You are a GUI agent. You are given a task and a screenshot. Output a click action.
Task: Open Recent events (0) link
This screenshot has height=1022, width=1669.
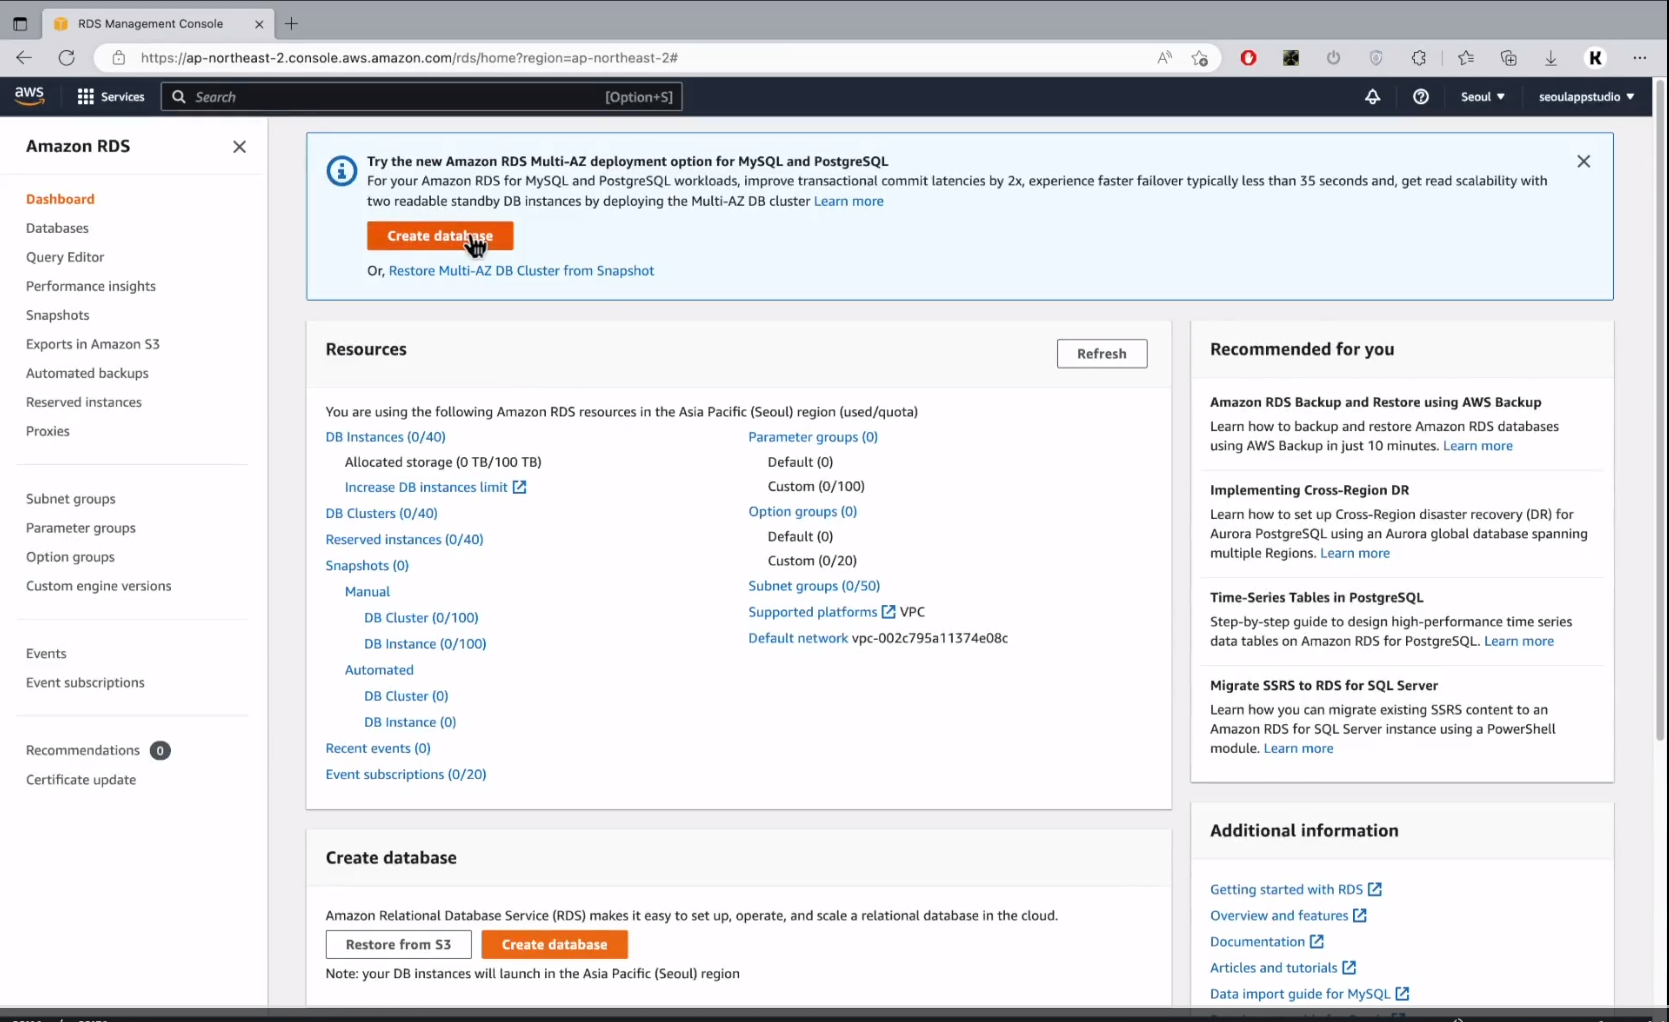[x=378, y=748]
